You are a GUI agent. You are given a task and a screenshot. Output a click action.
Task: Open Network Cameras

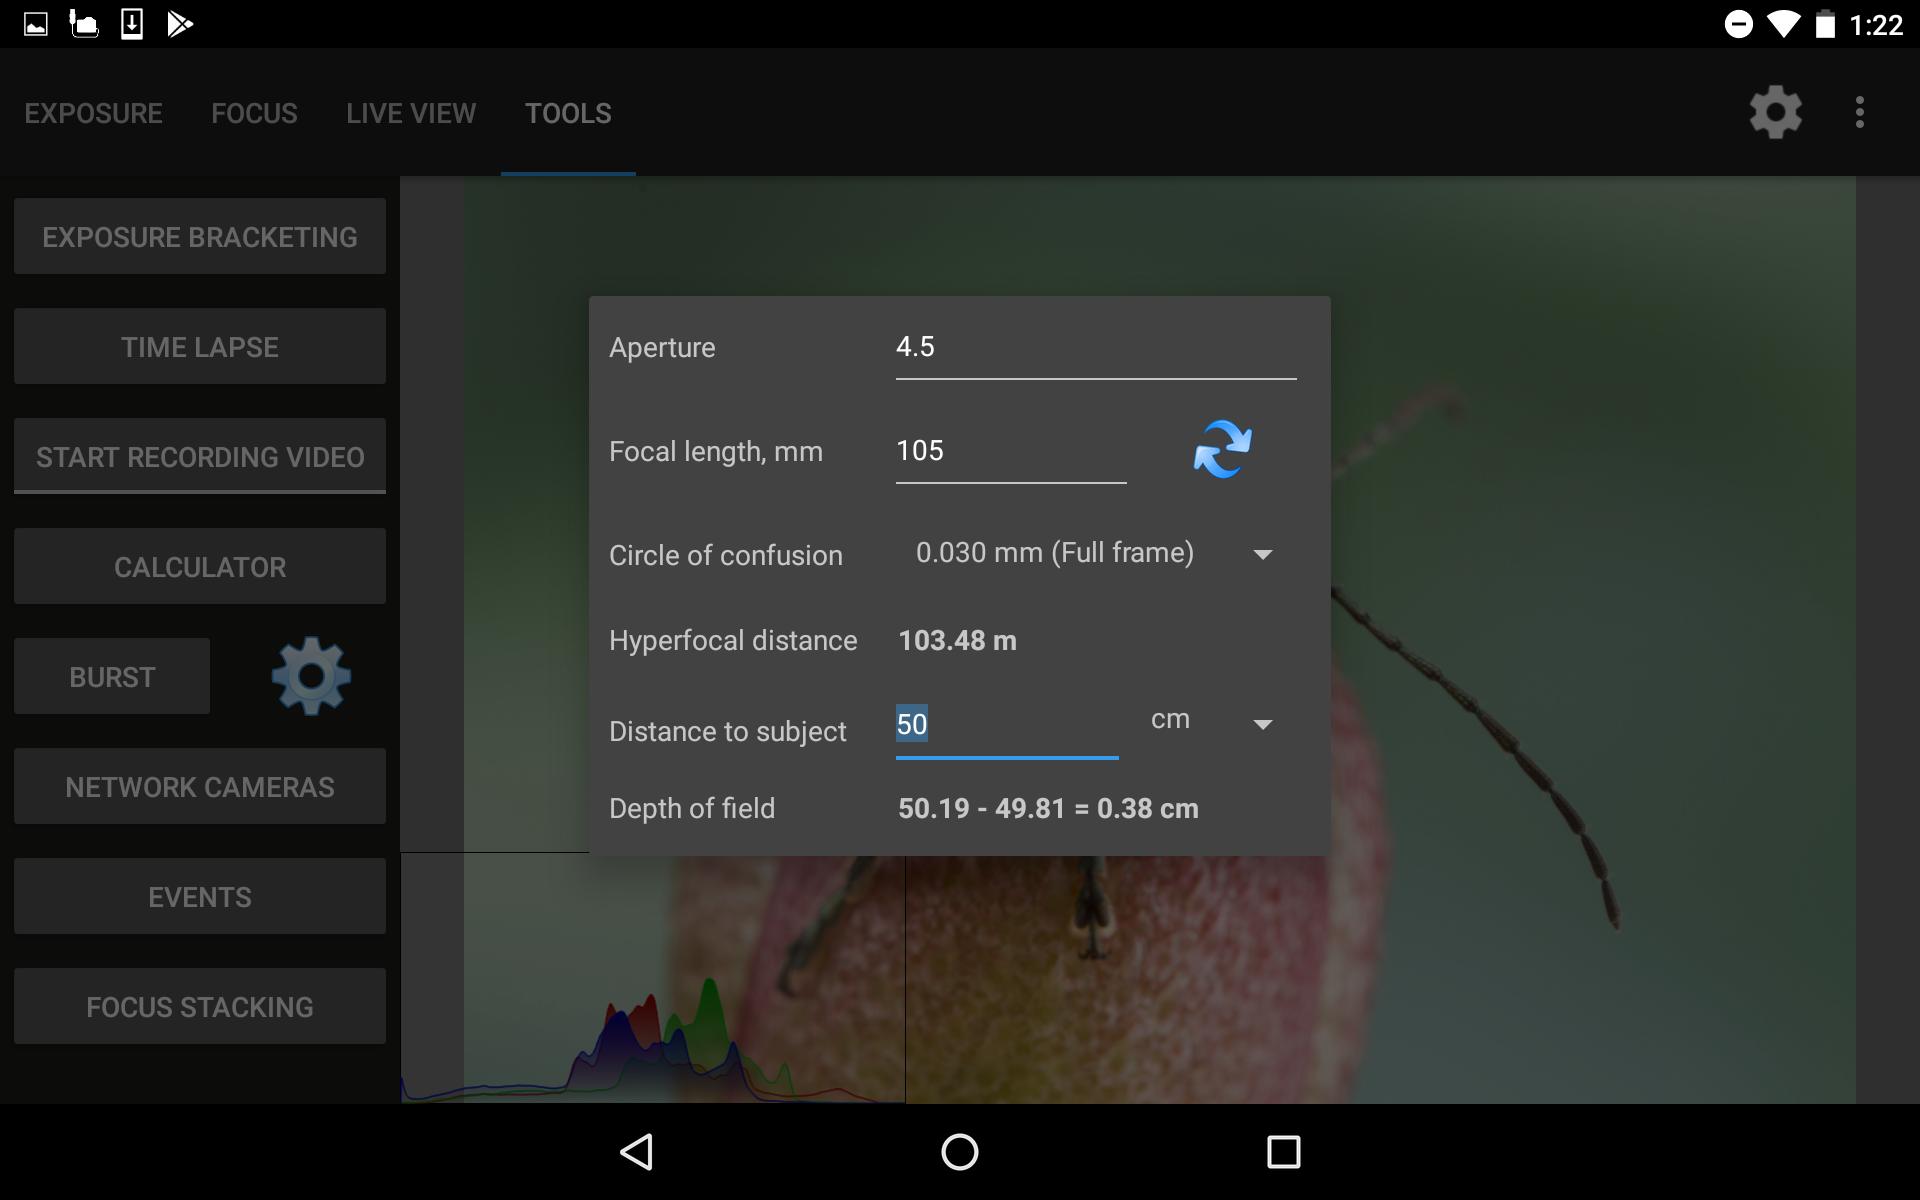pyautogui.click(x=200, y=786)
